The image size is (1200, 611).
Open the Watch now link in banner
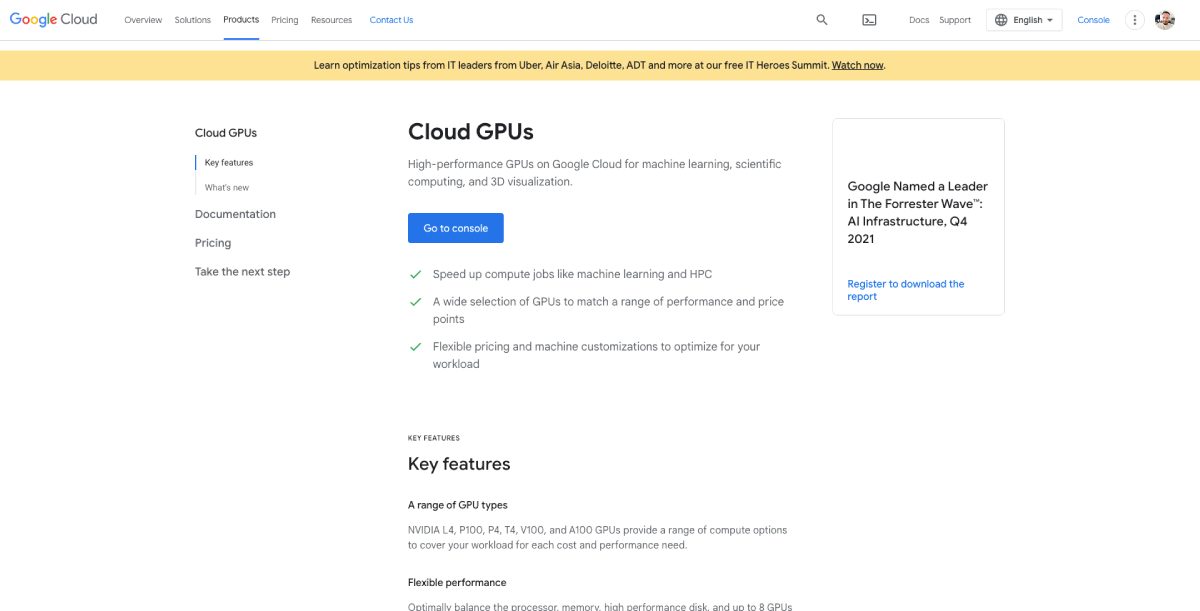[856, 64]
